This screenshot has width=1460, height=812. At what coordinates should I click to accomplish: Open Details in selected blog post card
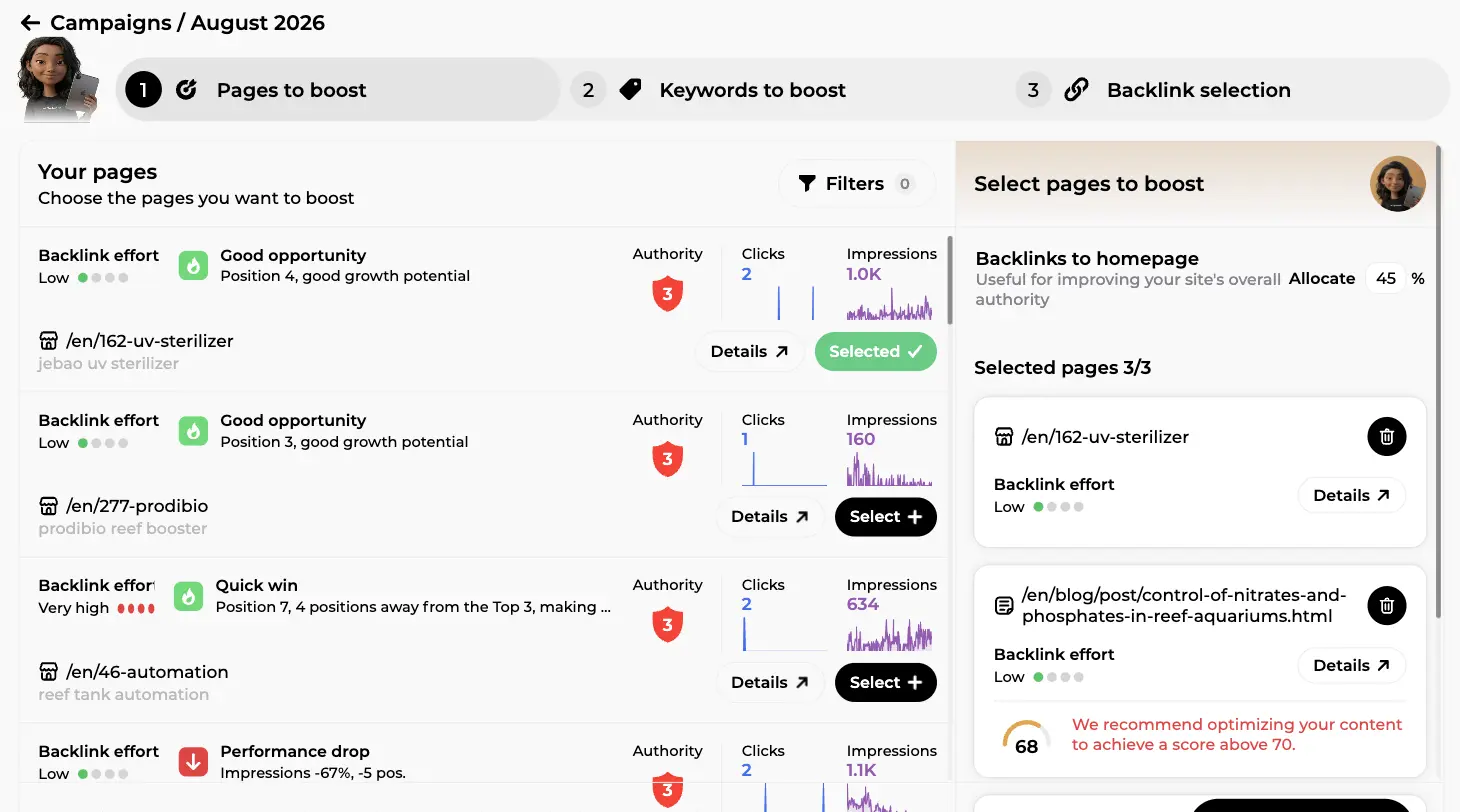point(1352,666)
